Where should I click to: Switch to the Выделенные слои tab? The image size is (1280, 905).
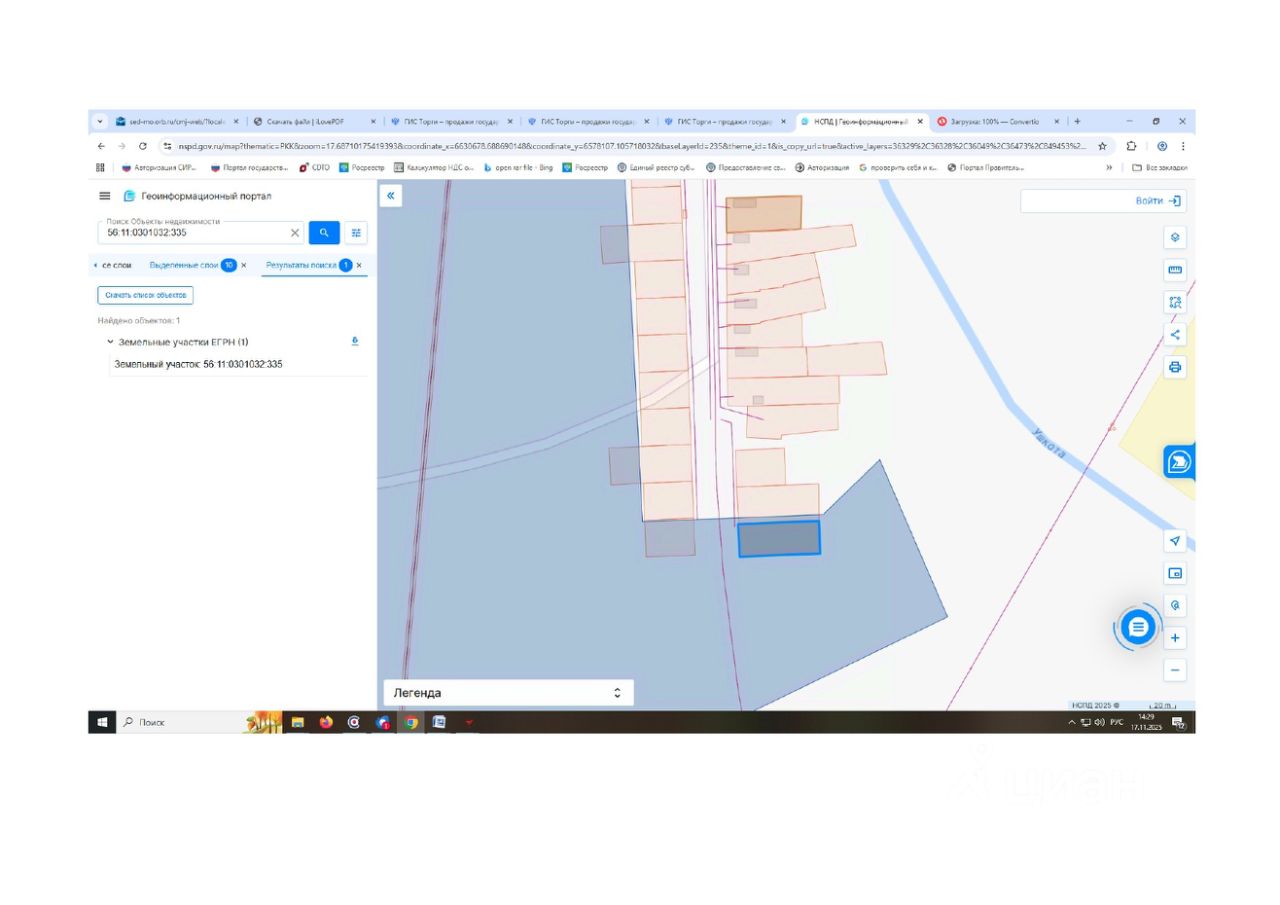(184, 266)
